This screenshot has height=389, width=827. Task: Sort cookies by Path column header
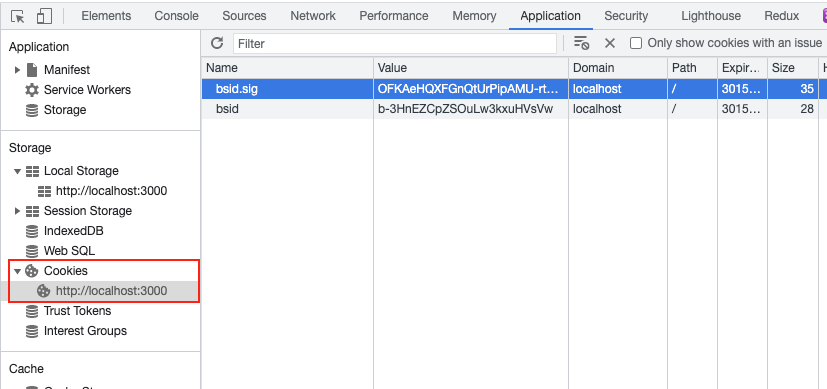692,68
